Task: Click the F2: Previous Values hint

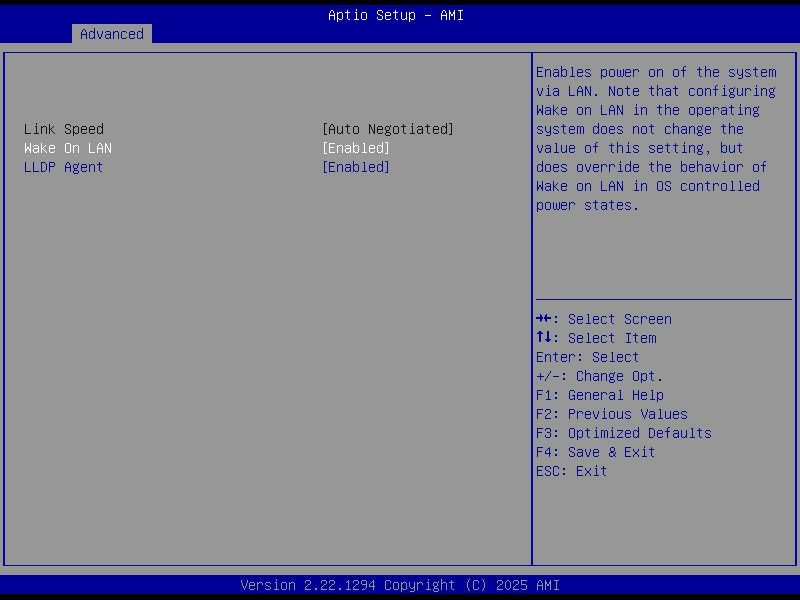Action: (x=612, y=414)
